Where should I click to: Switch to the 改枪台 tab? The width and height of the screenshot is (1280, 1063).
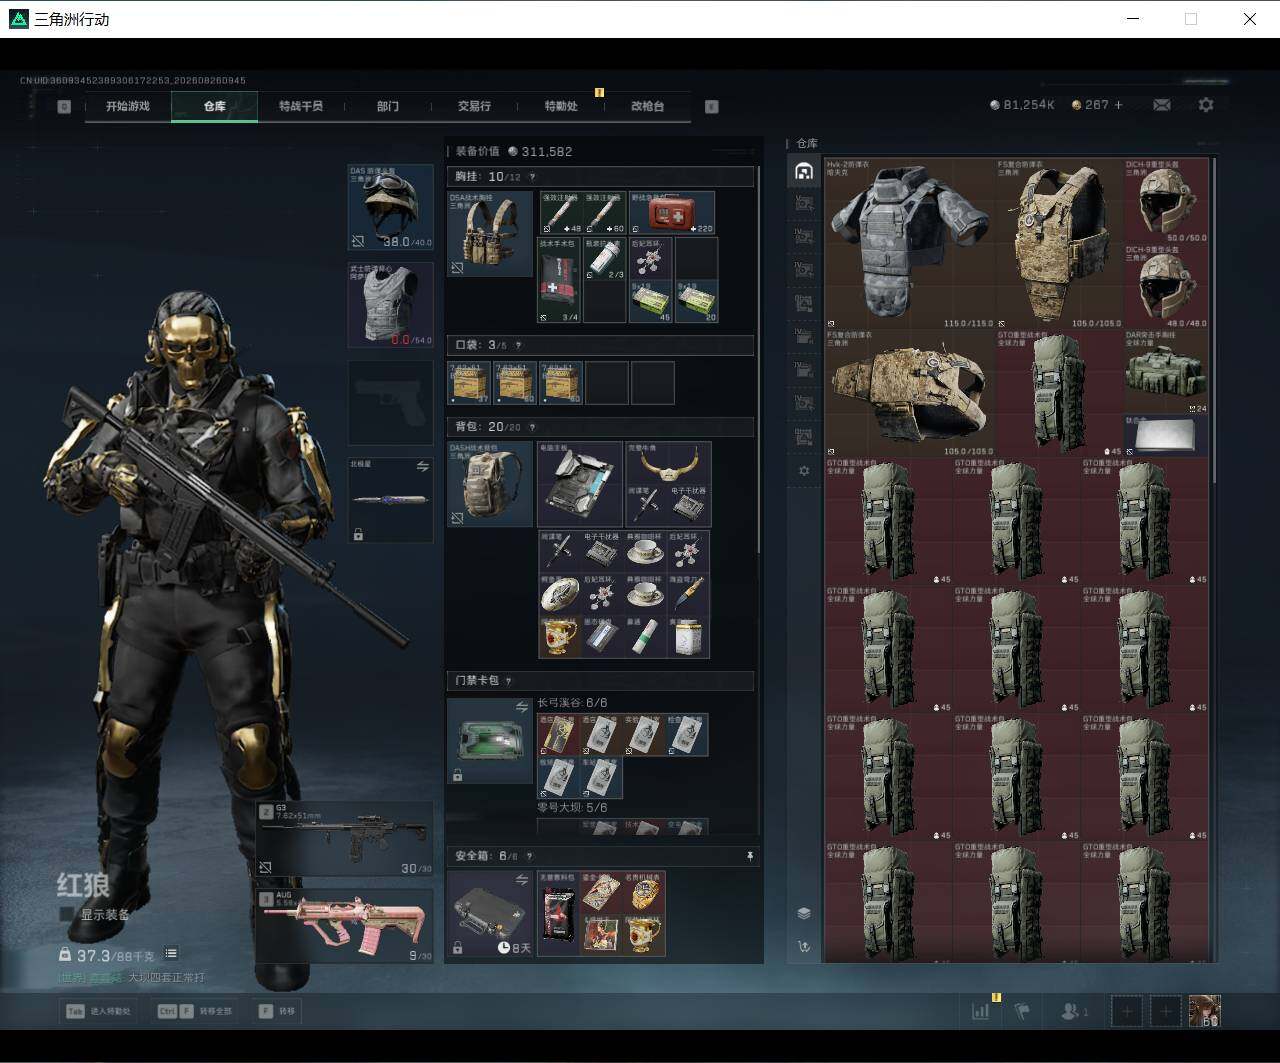[647, 106]
